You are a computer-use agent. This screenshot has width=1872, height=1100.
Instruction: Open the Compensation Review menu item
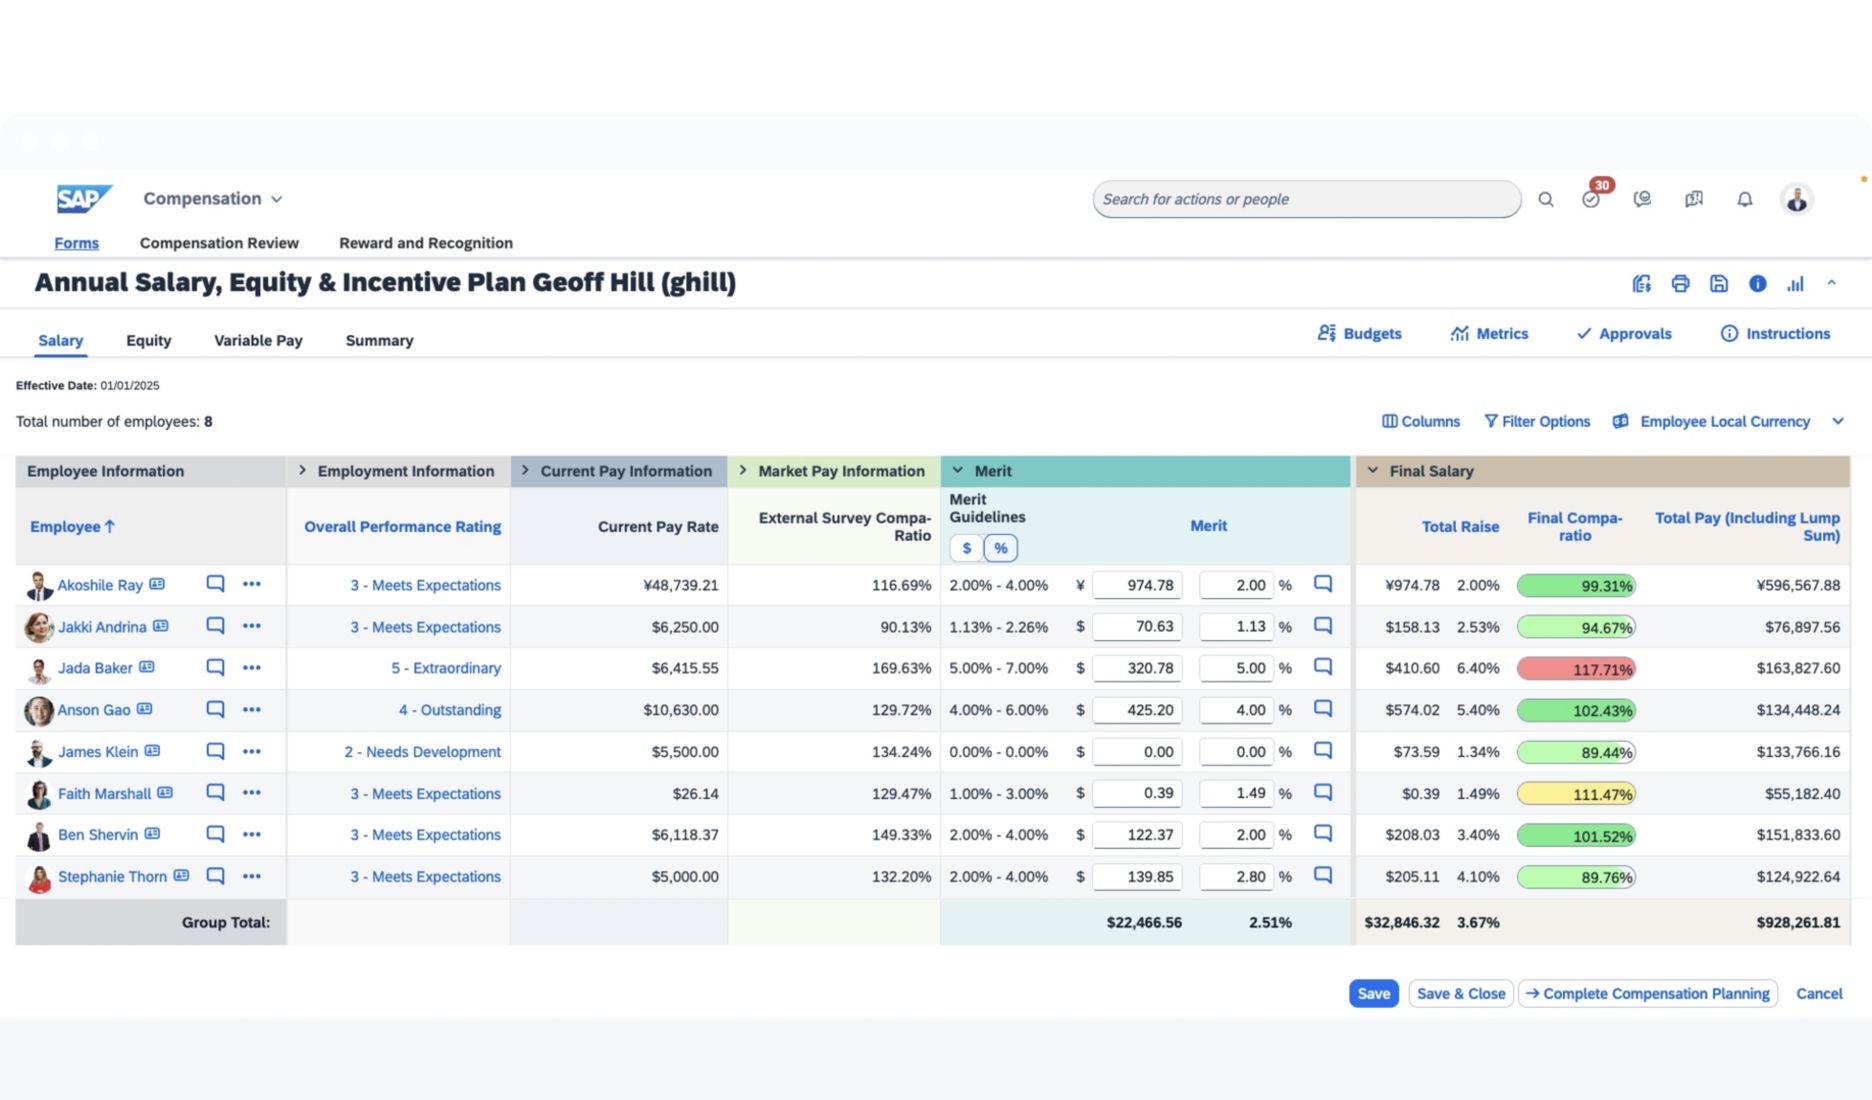[219, 243]
